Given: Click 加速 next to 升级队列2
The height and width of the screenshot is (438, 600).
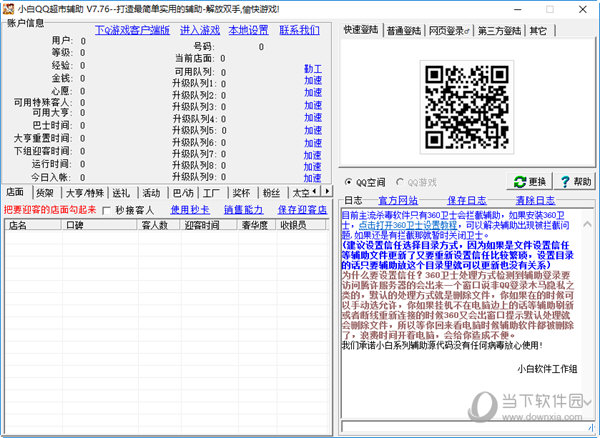Looking at the screenshot, I should [313, 93].
